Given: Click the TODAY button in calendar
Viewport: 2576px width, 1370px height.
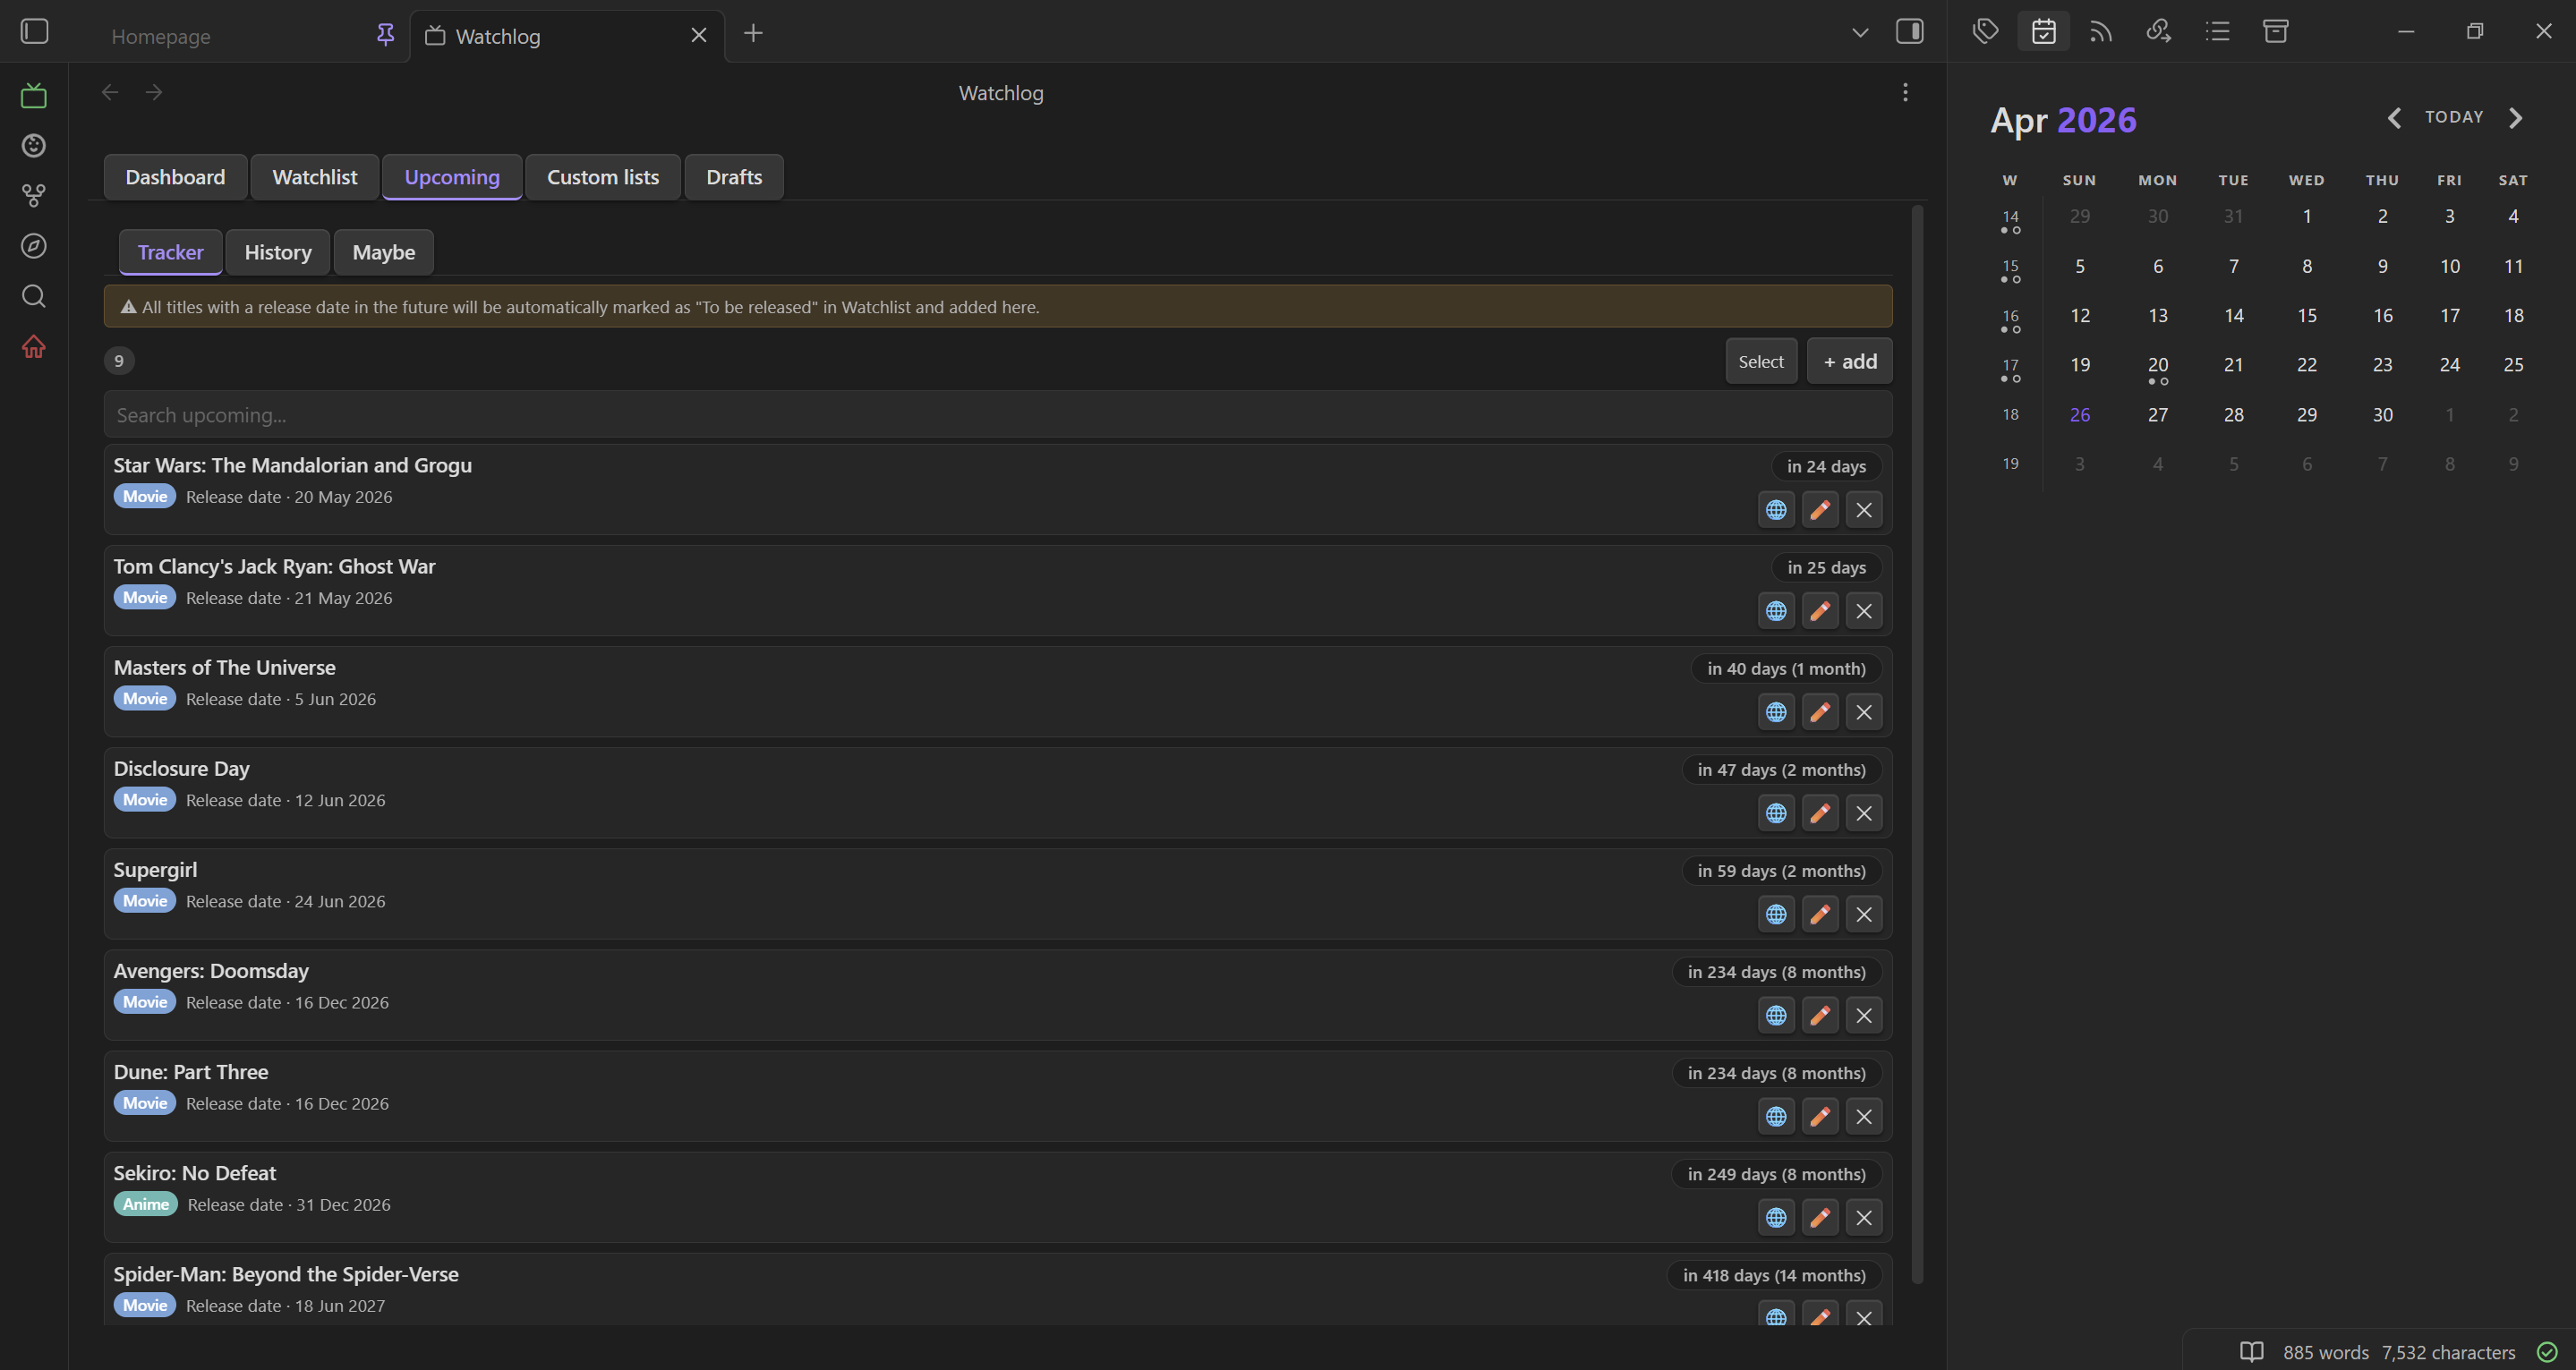Looking at the screenshot, I should tap(2454, 117).
